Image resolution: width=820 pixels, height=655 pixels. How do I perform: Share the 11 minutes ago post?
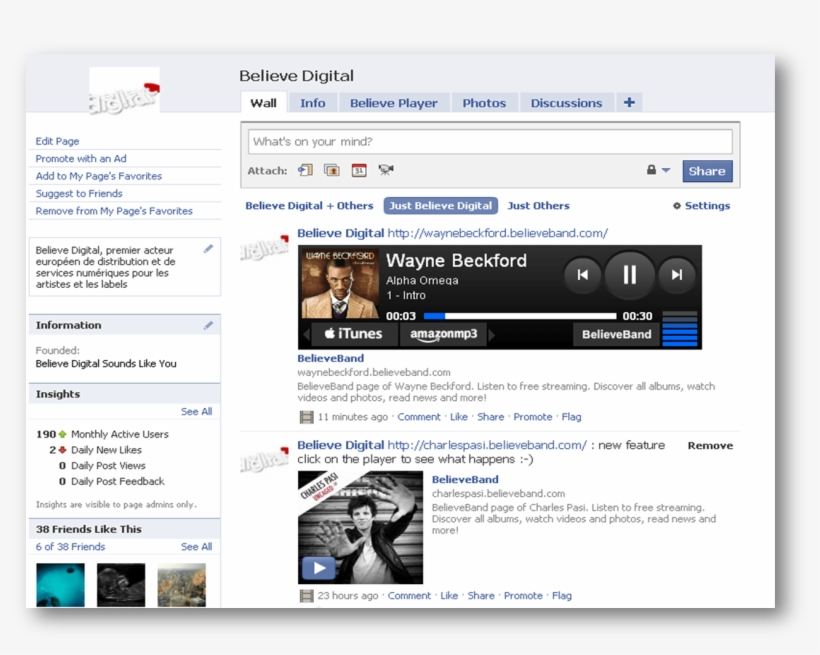491,417
